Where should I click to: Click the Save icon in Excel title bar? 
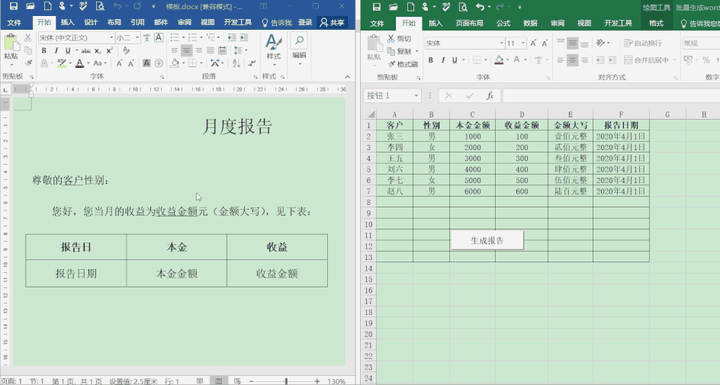click(377, 6)
